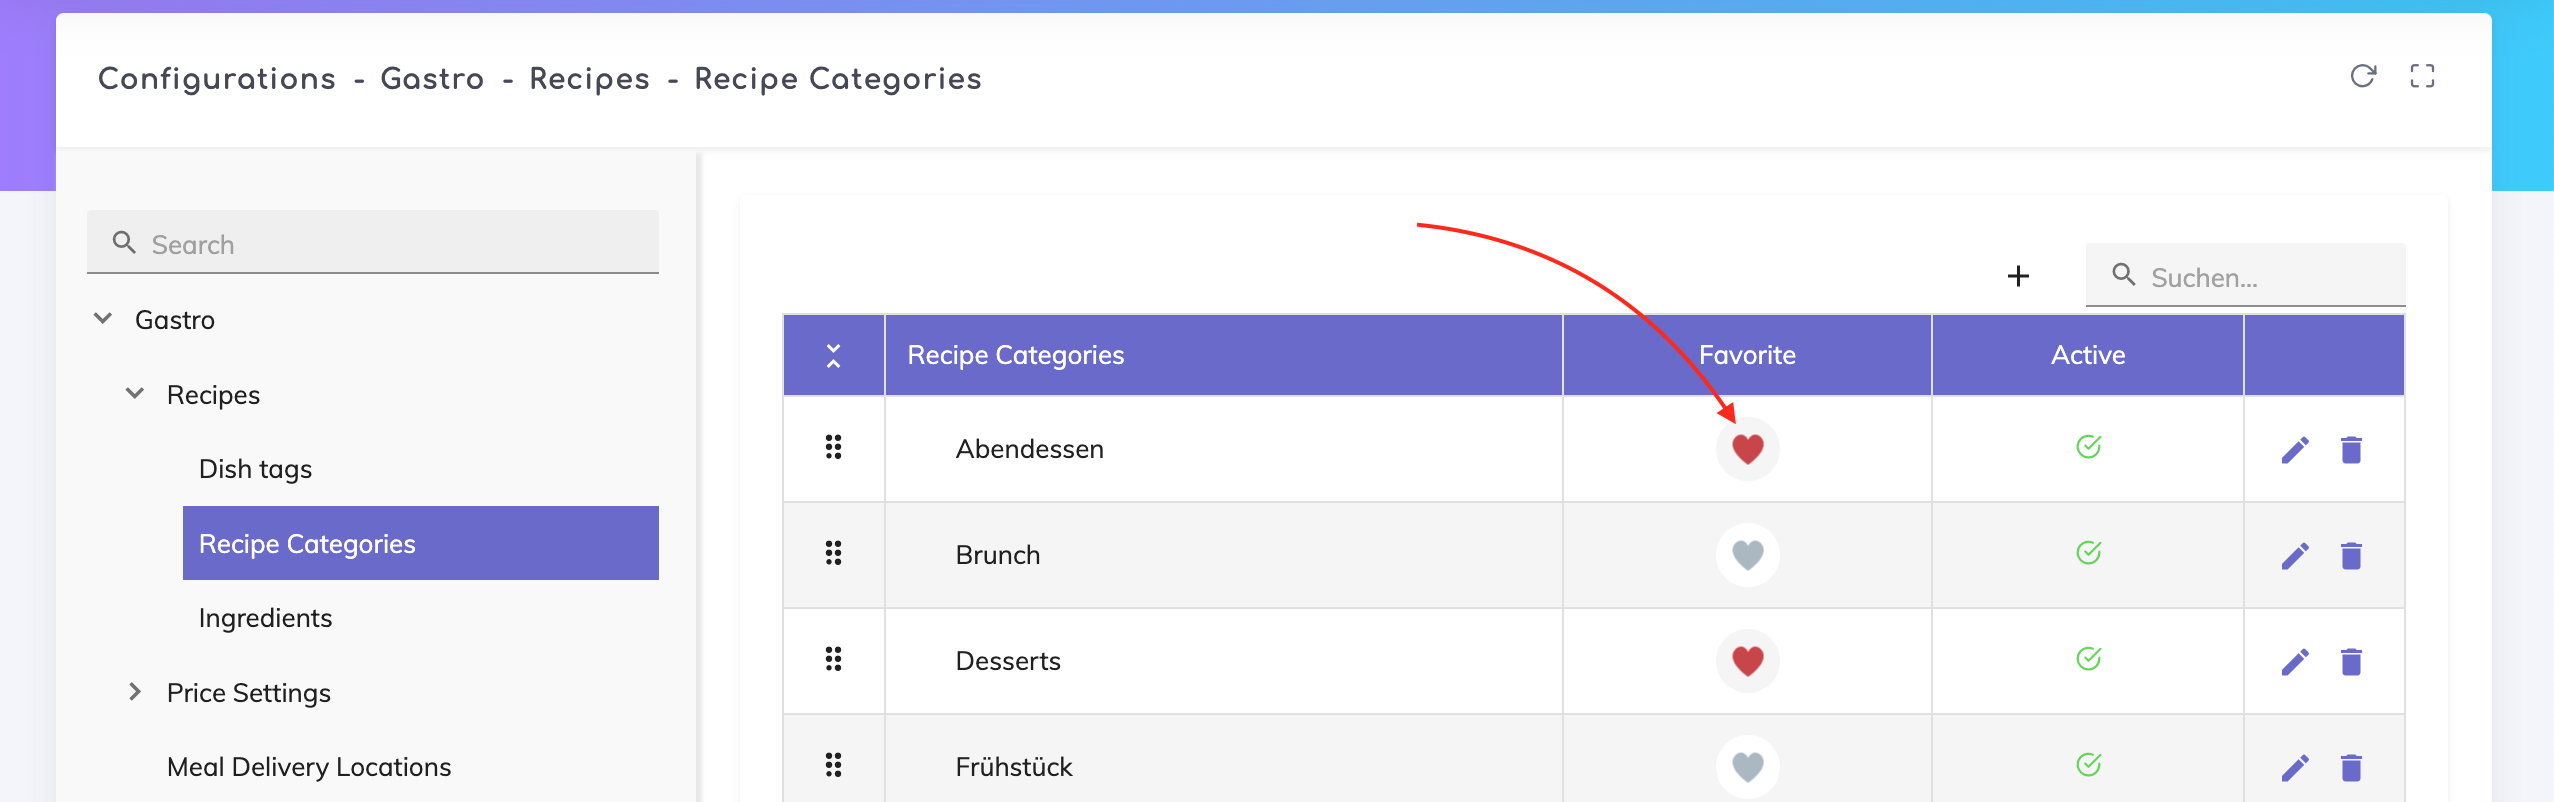Open Dish tags in the sidebar

pyautogui.click(x=255, y=469)
